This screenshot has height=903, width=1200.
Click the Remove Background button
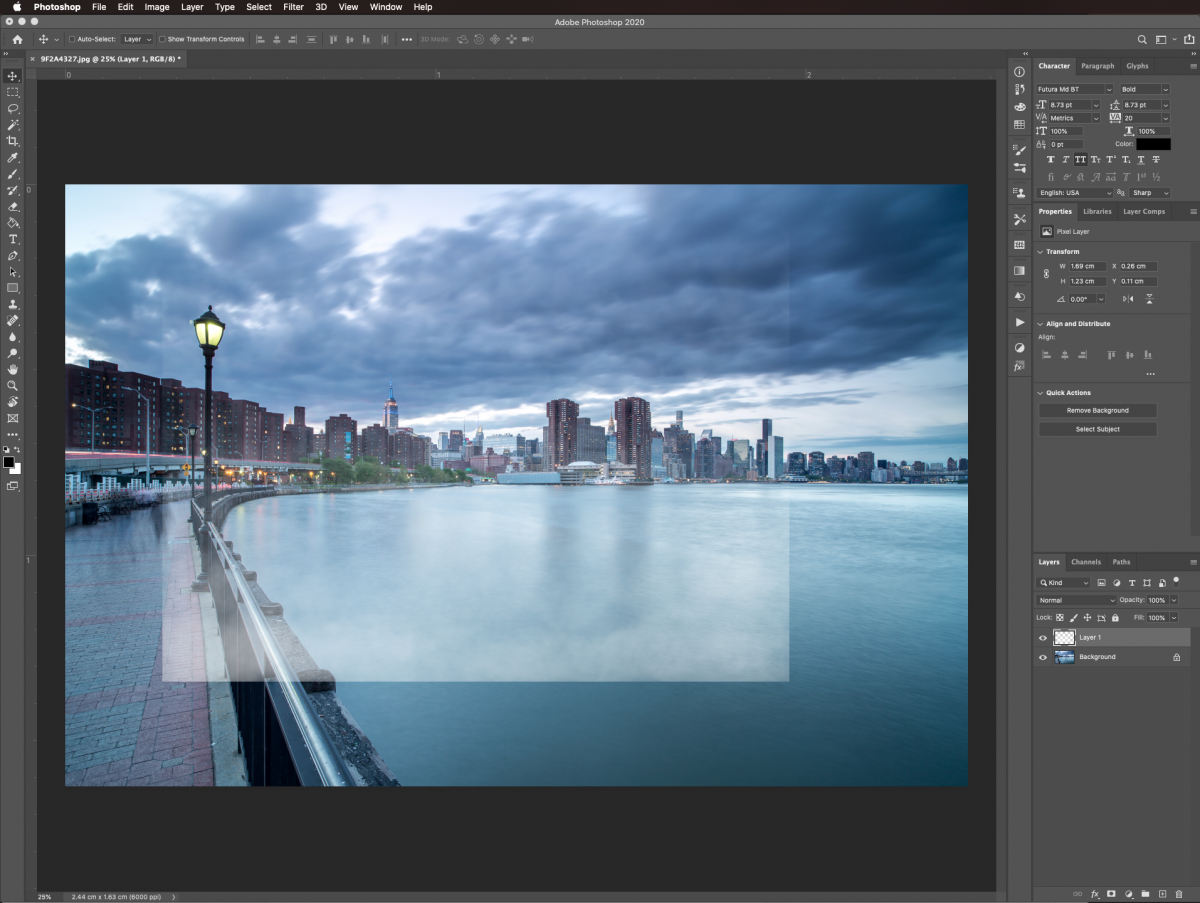[1097, 410]
